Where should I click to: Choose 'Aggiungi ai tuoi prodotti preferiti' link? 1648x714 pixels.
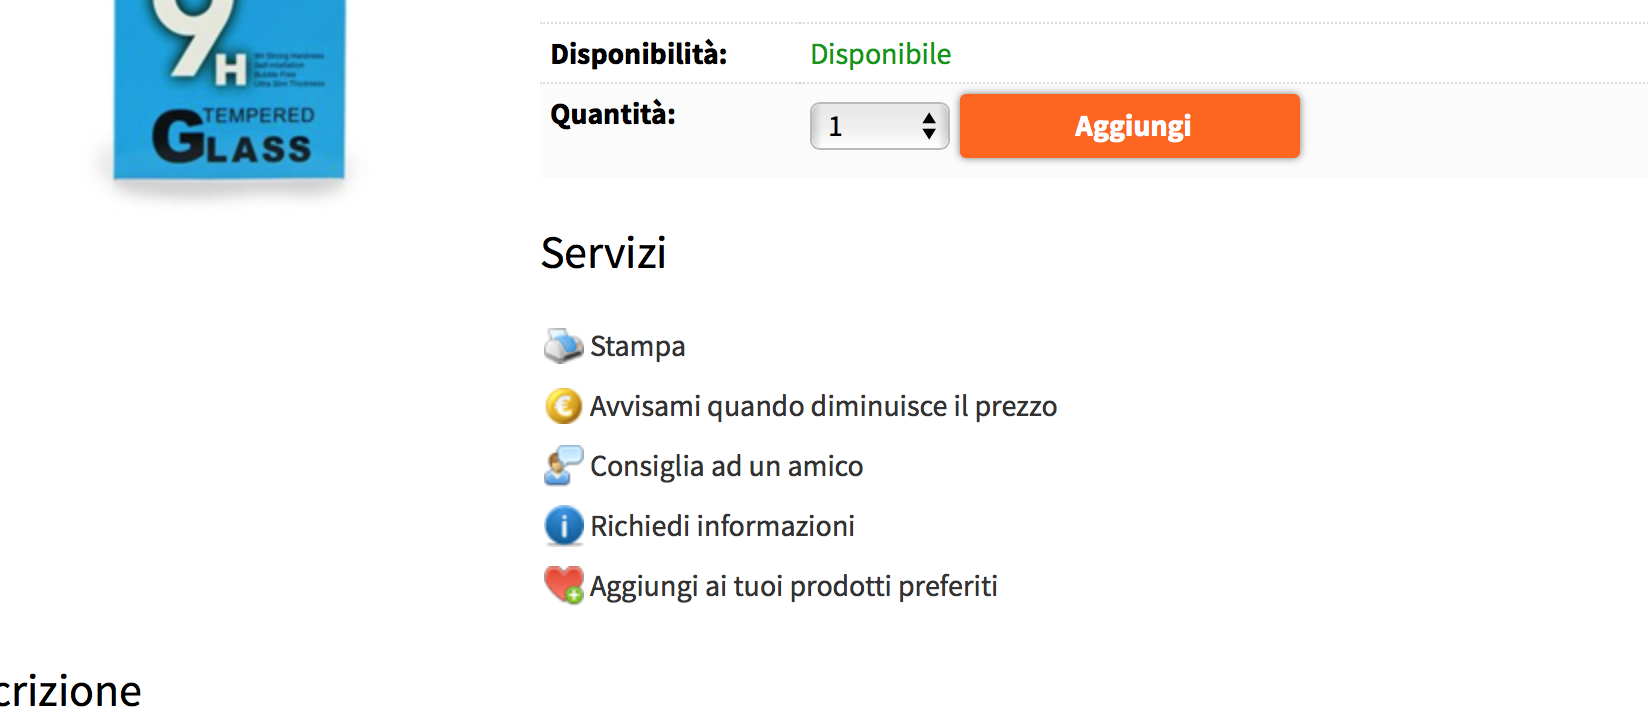[793, 586]
